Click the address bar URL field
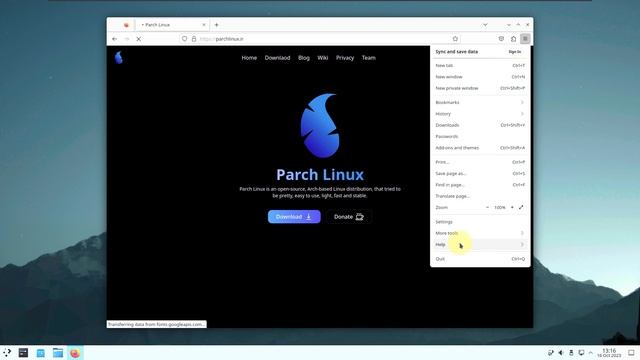This screenshot has width=640, height=360. coord(320,39)
